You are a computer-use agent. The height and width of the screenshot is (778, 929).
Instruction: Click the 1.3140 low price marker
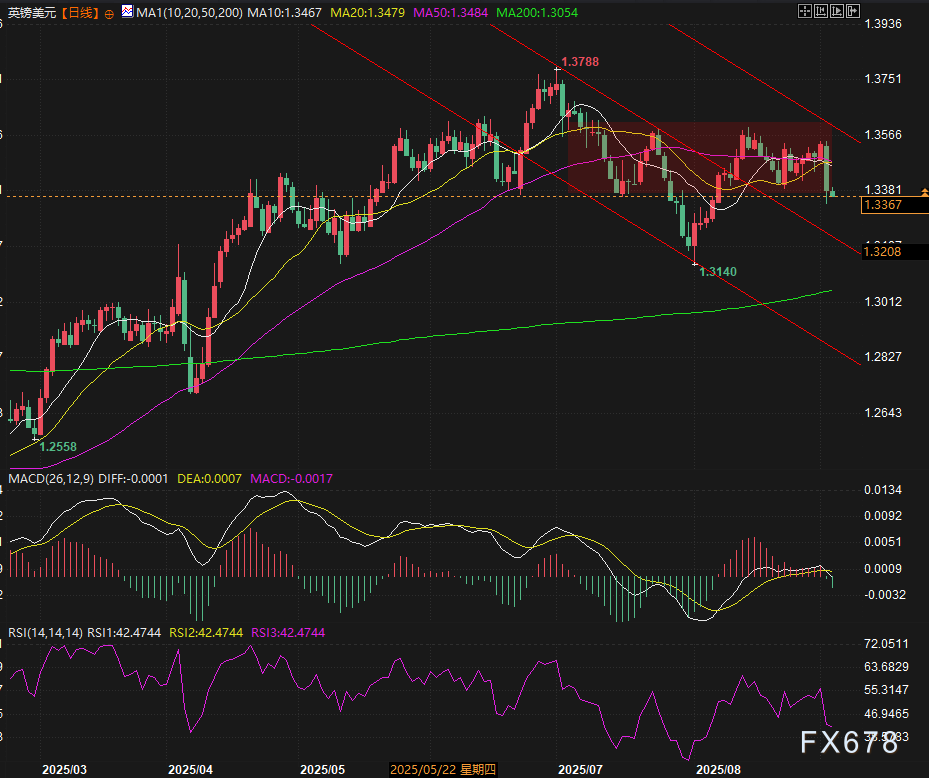(x=718, y=271)
